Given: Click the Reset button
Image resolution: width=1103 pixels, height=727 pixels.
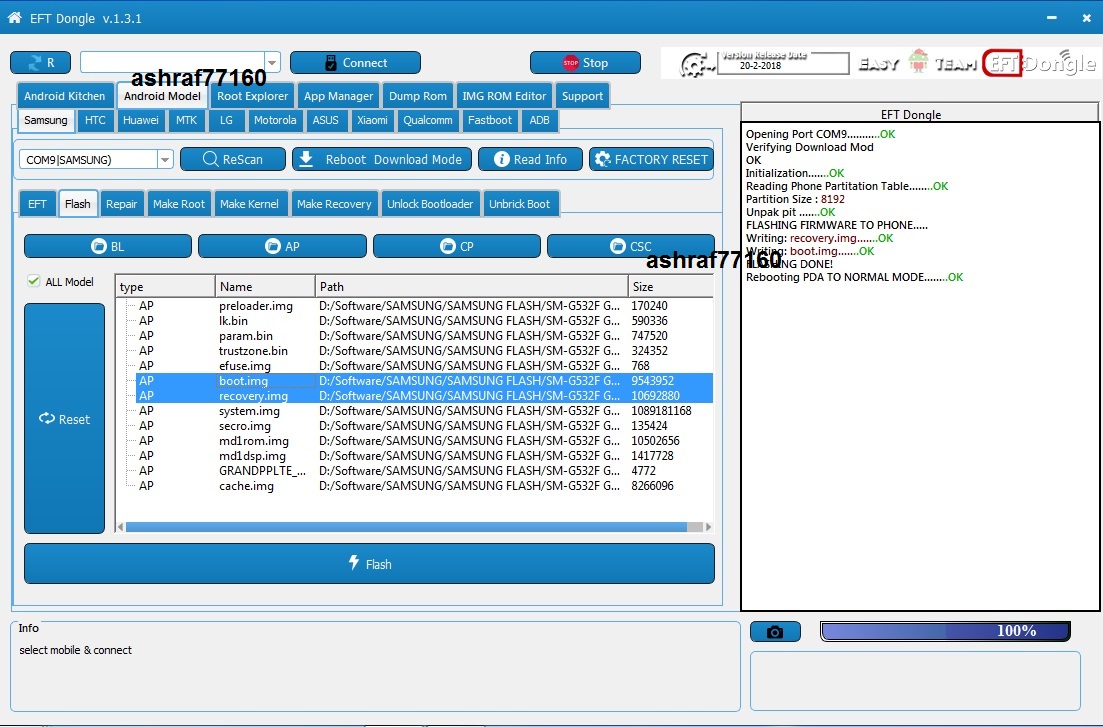Looking at the screenshot, I should click(x=64, y=419).
